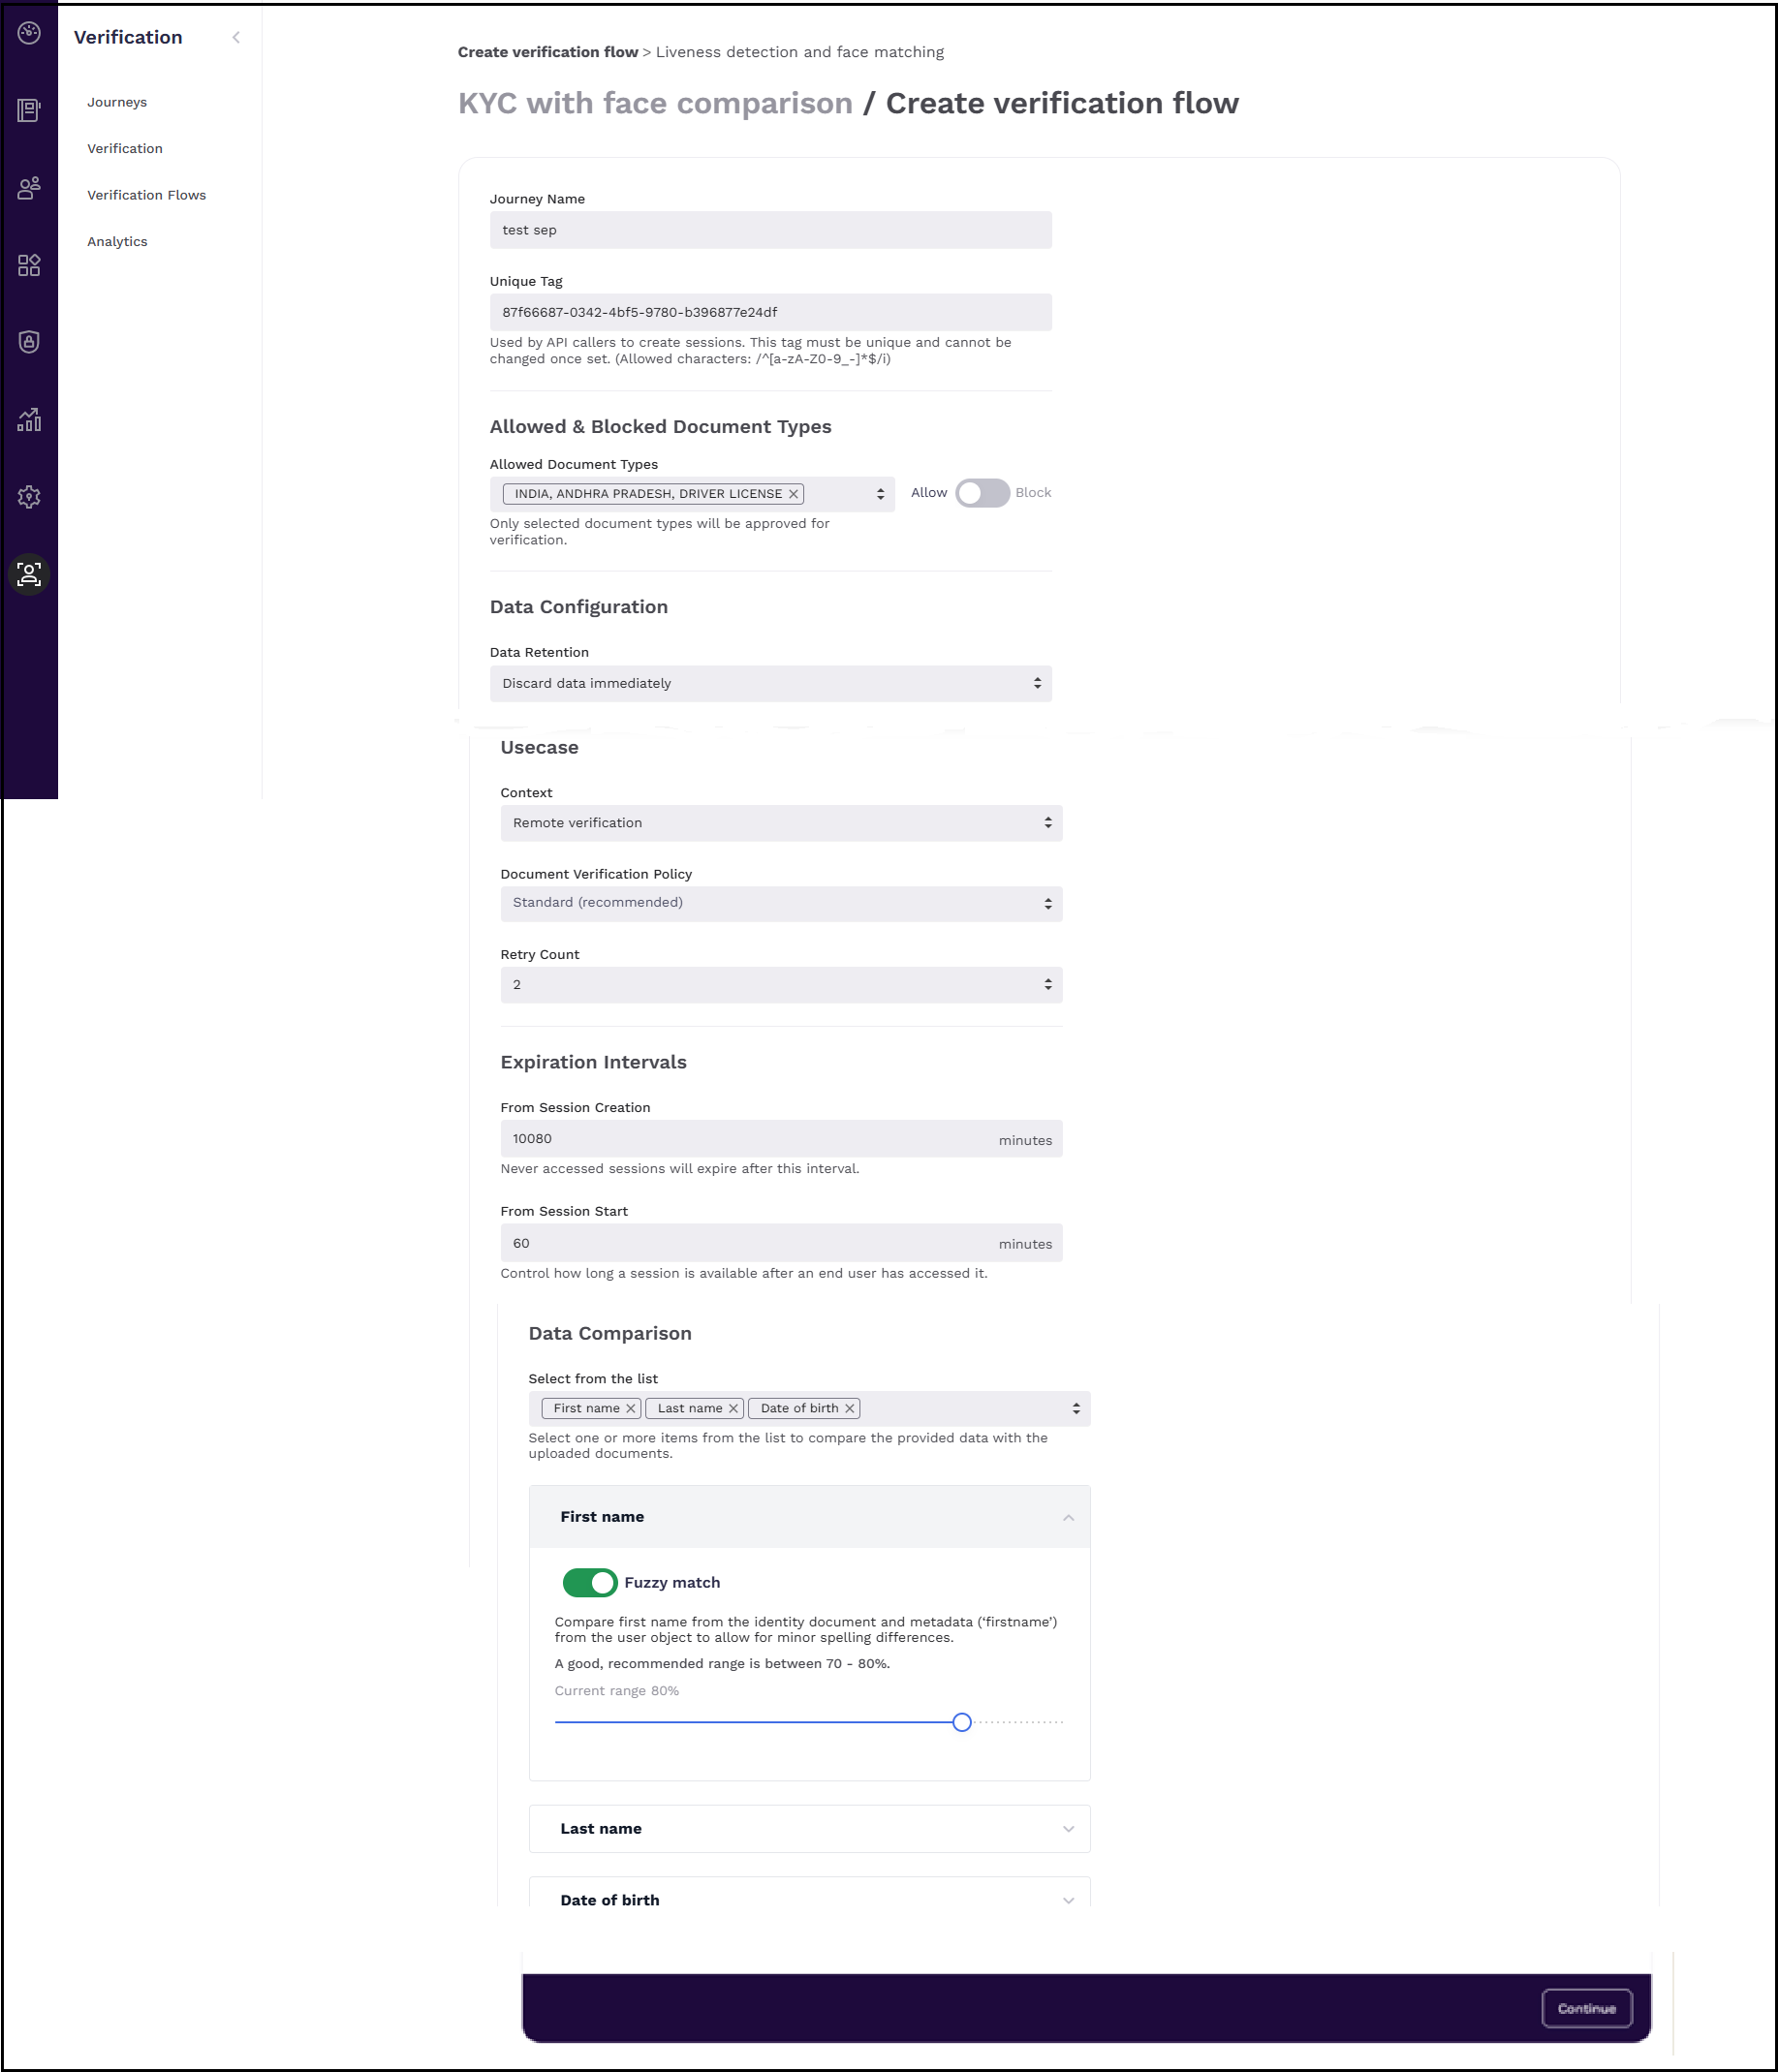The height and width of the screenshot is (2072, 1778).
Task: Open the settings gear sidebar icon
Action: tap(29, 497)
